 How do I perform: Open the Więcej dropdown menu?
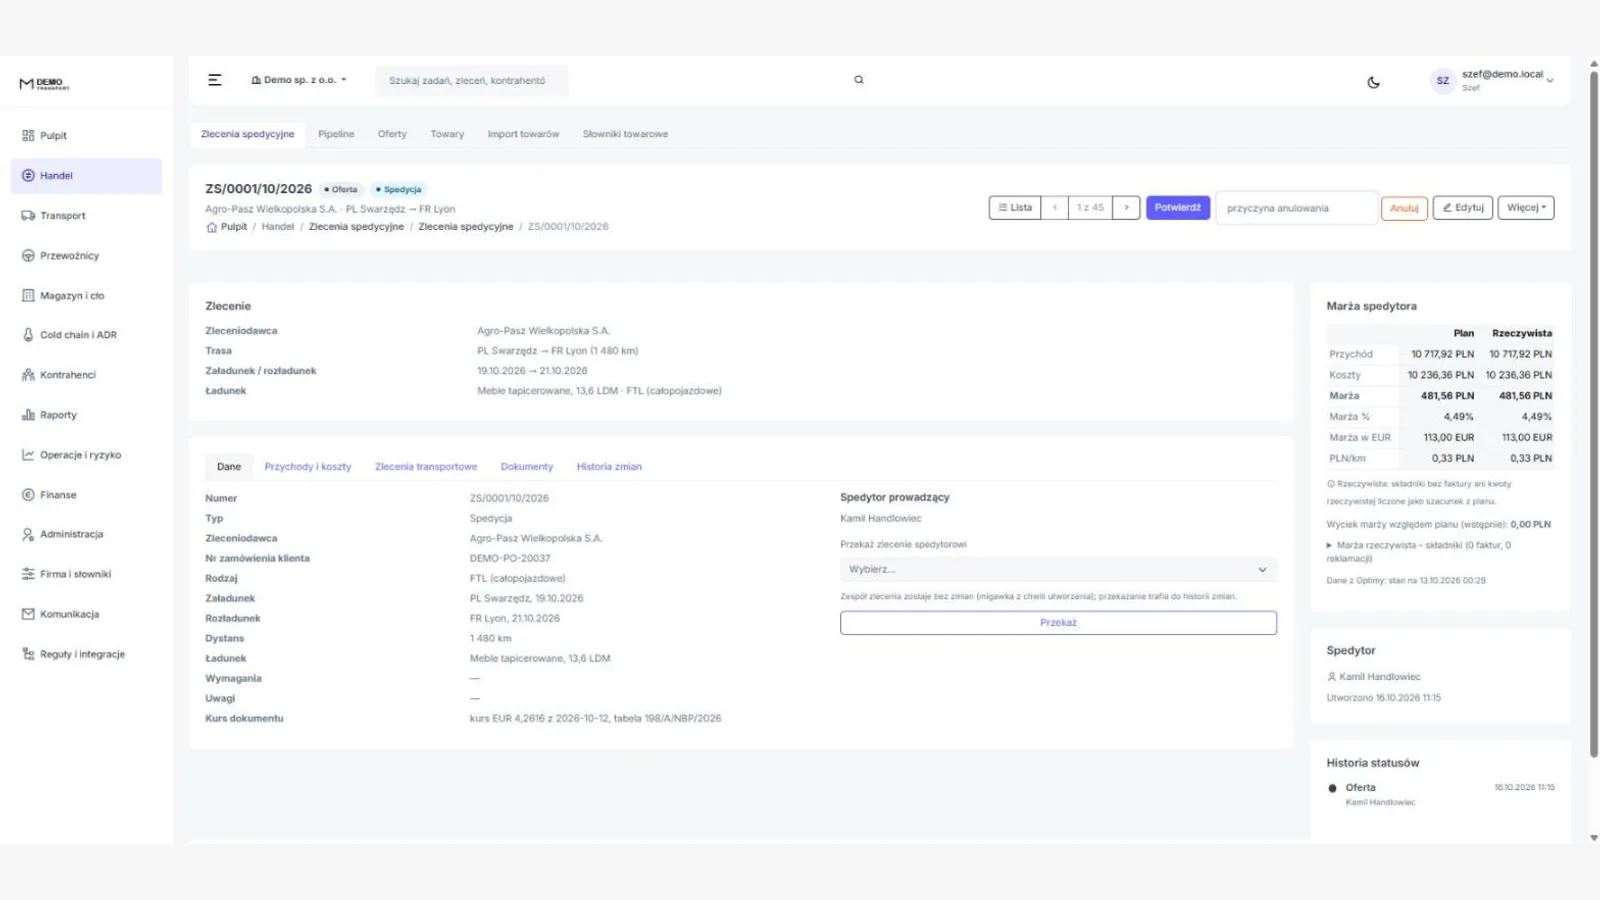[x=1525, y=208]
